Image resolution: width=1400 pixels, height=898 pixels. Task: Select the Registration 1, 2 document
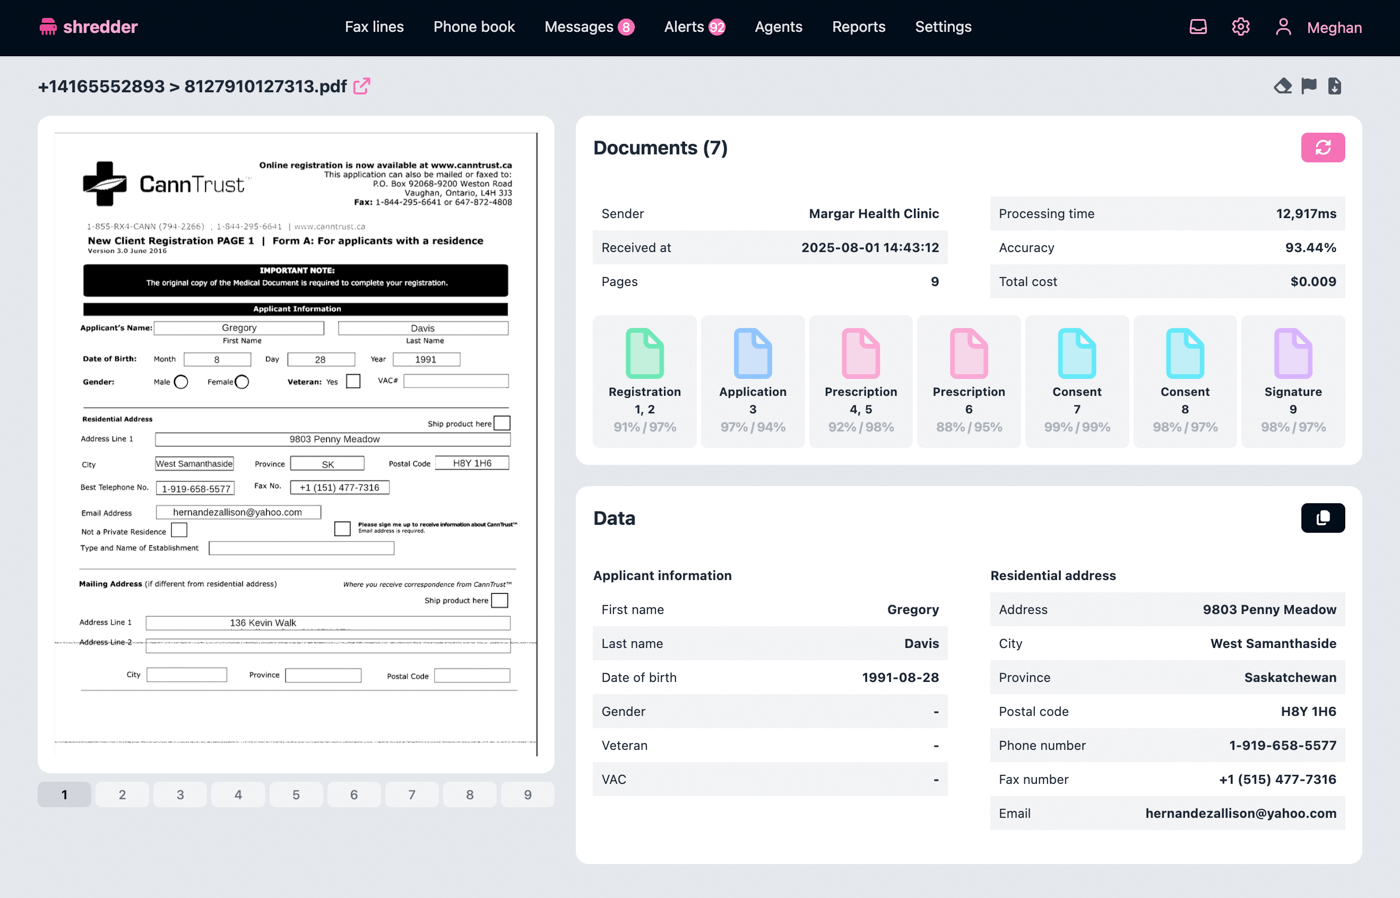click(644, 380)
